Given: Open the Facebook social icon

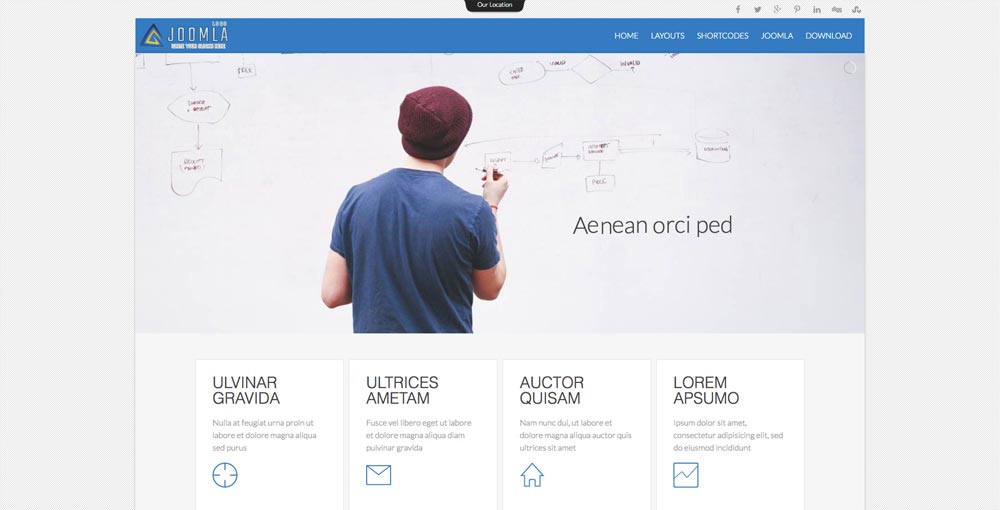Looking at the screenshot, I should tap(738, 10).
